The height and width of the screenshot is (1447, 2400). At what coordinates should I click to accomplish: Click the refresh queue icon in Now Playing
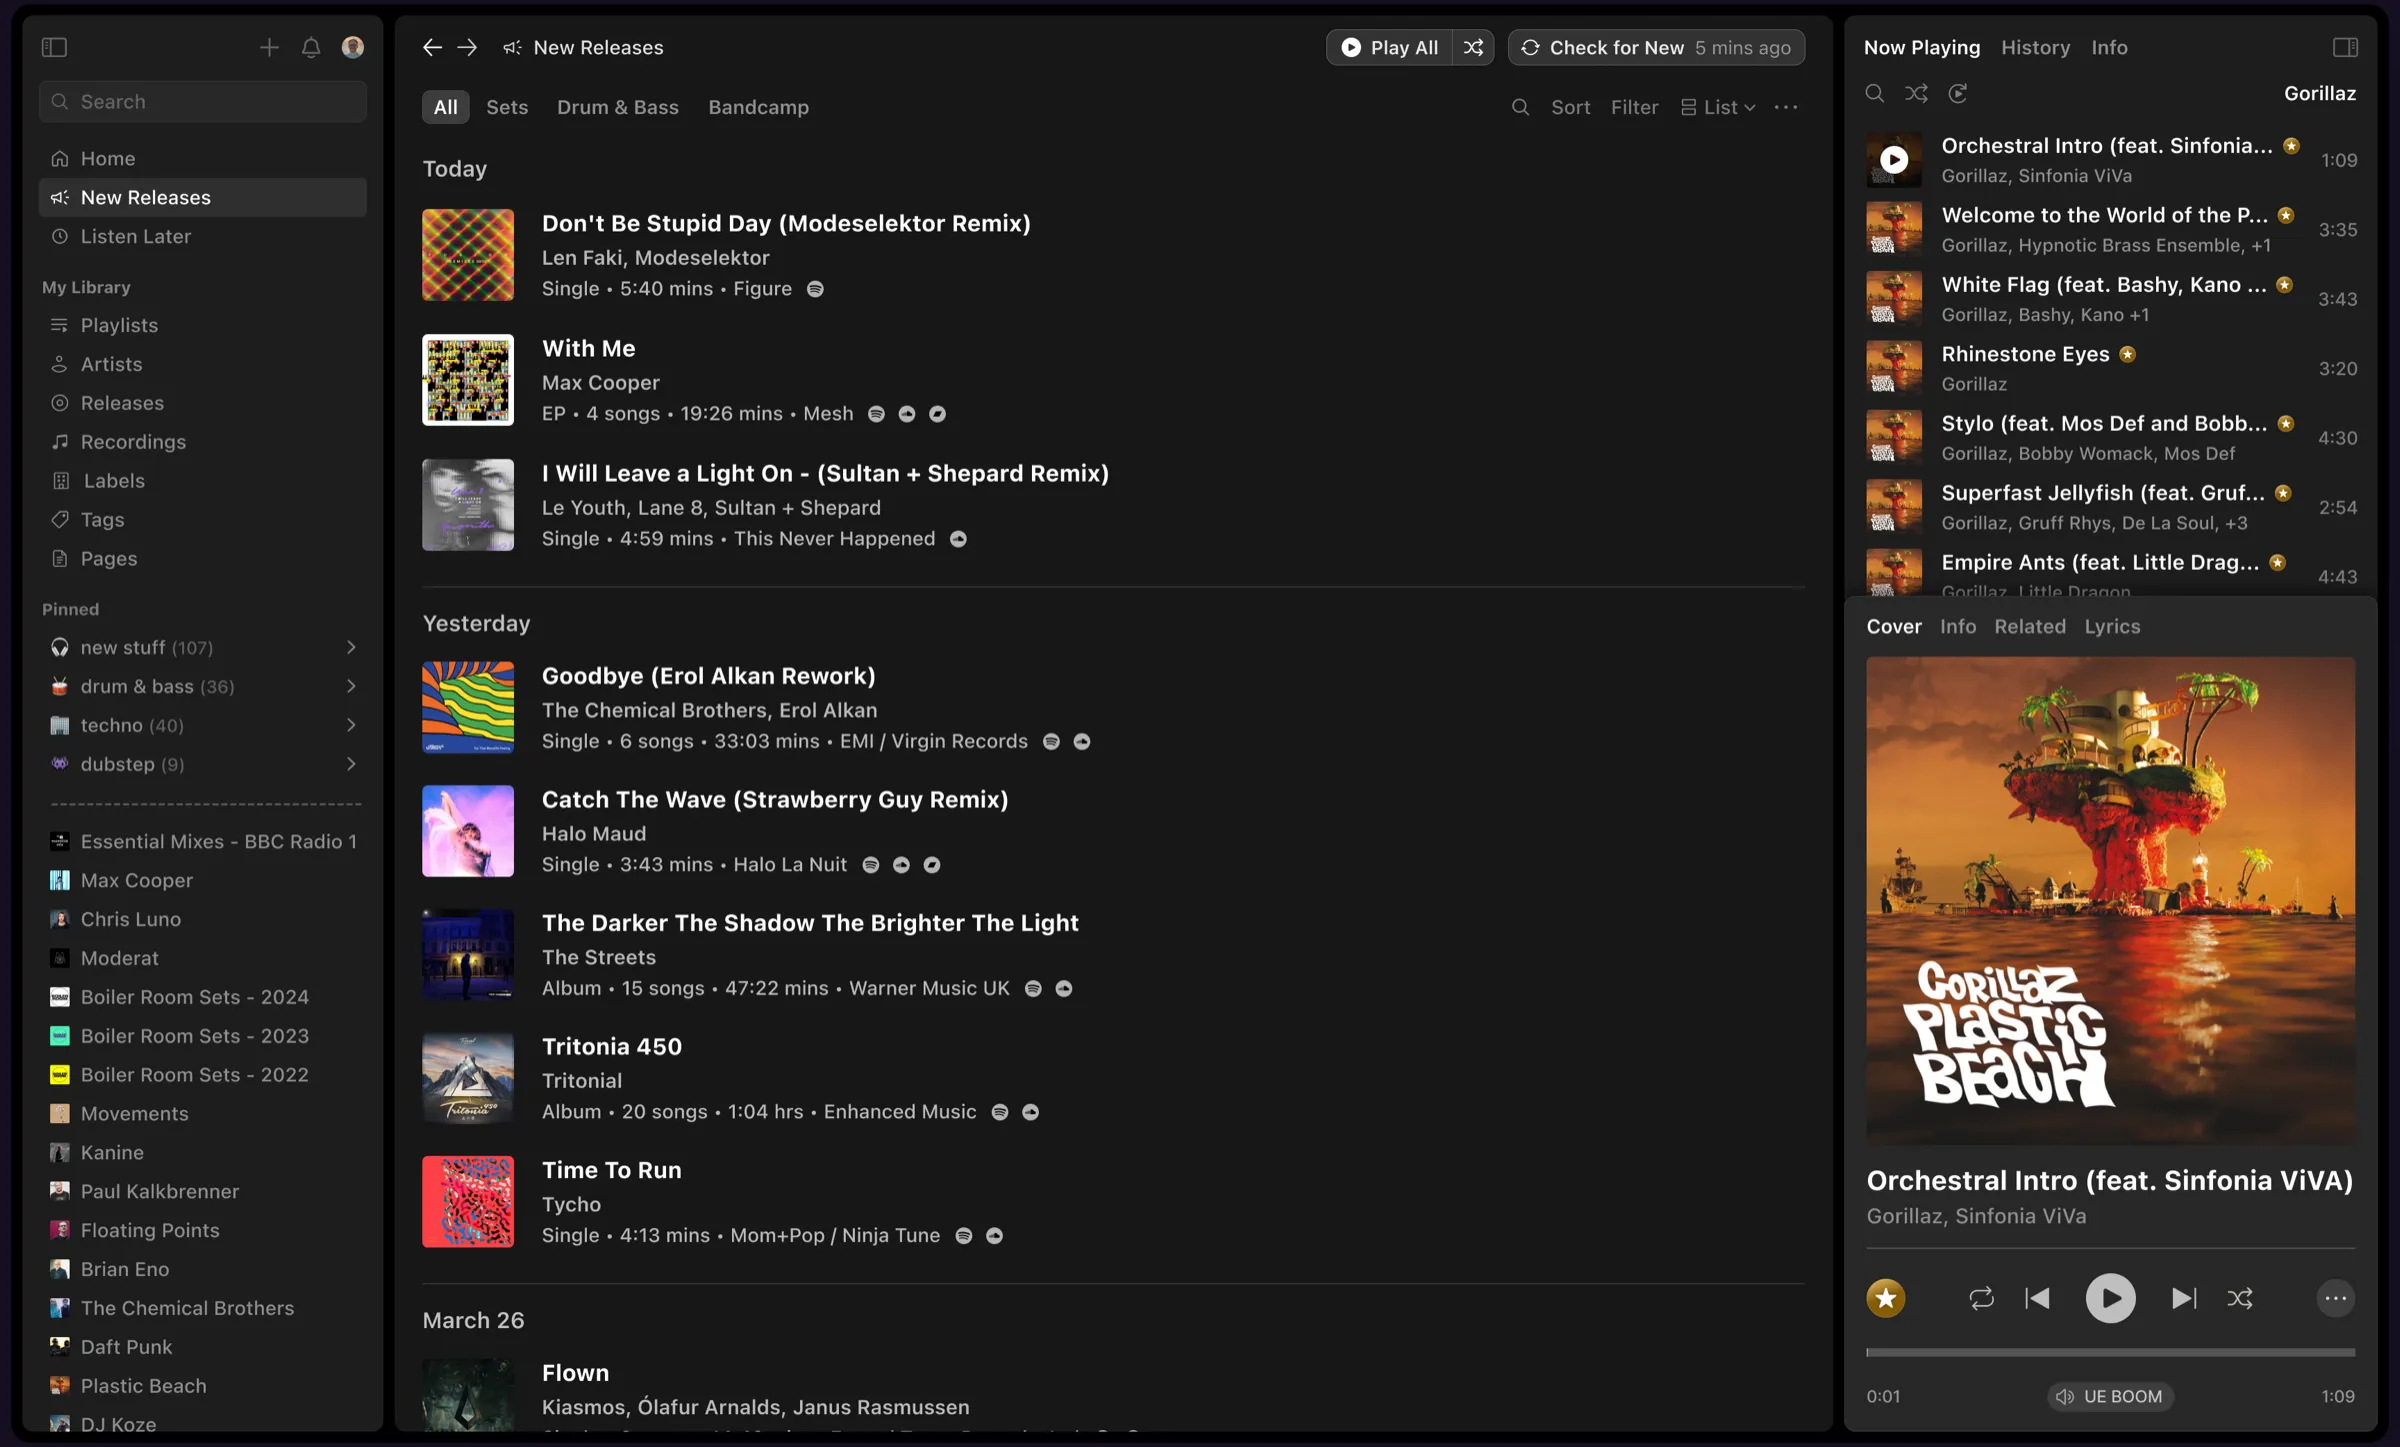(x=1958, y=93)
